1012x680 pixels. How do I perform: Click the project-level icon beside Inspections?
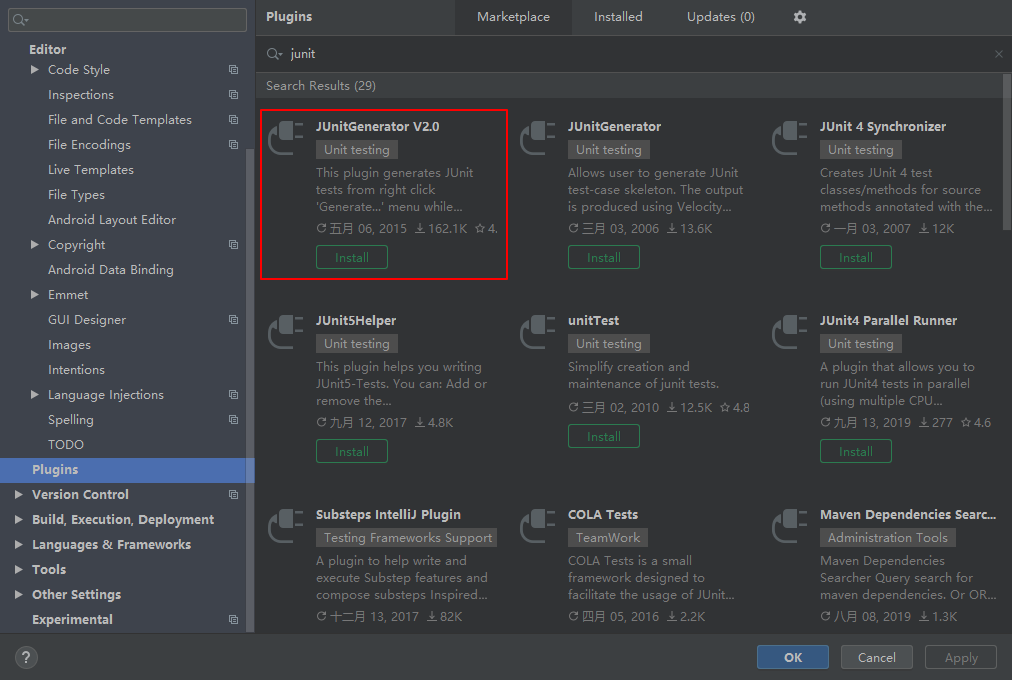(x=234, y=95)
